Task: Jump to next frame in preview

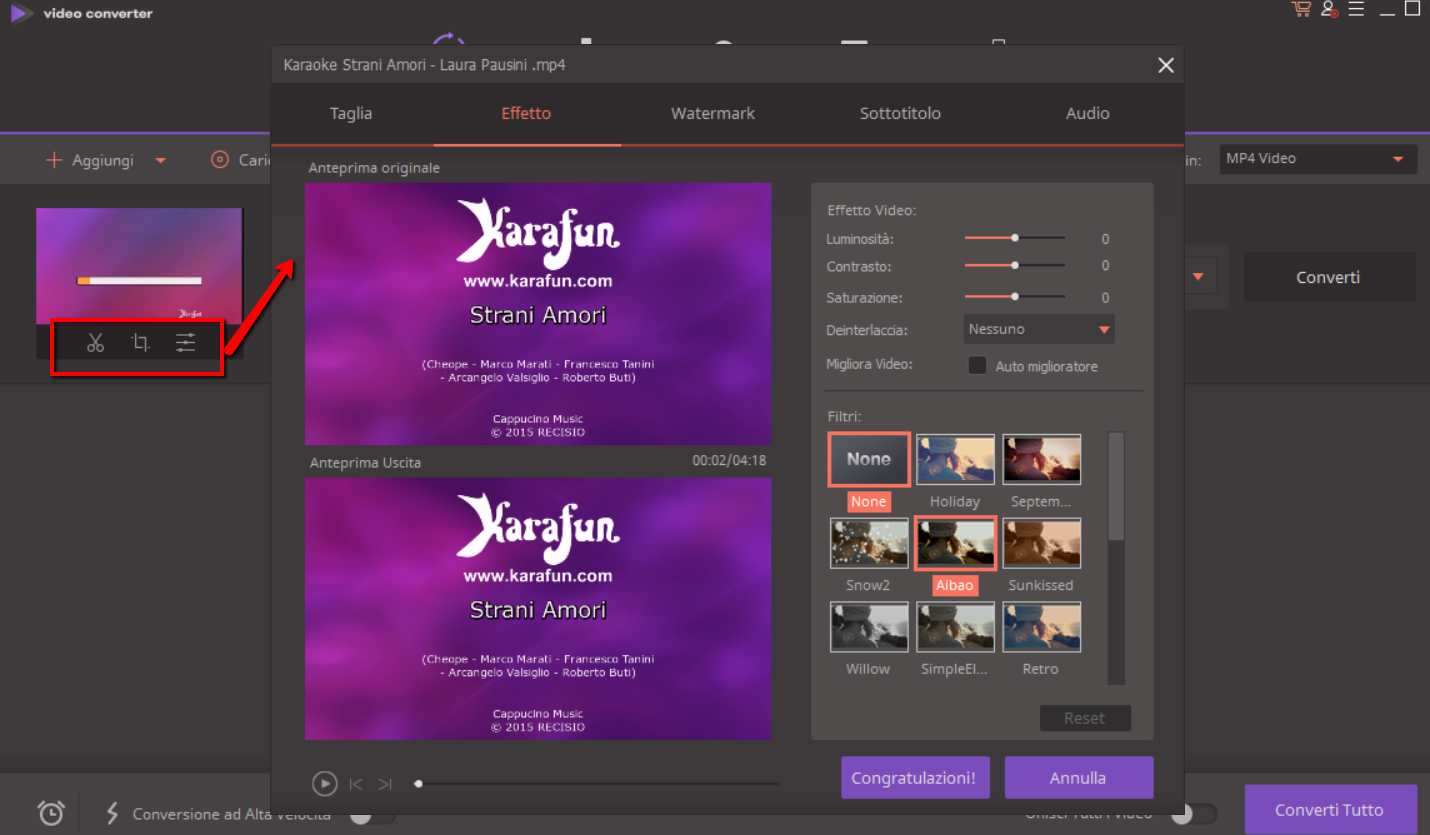Action: (385, 784)
